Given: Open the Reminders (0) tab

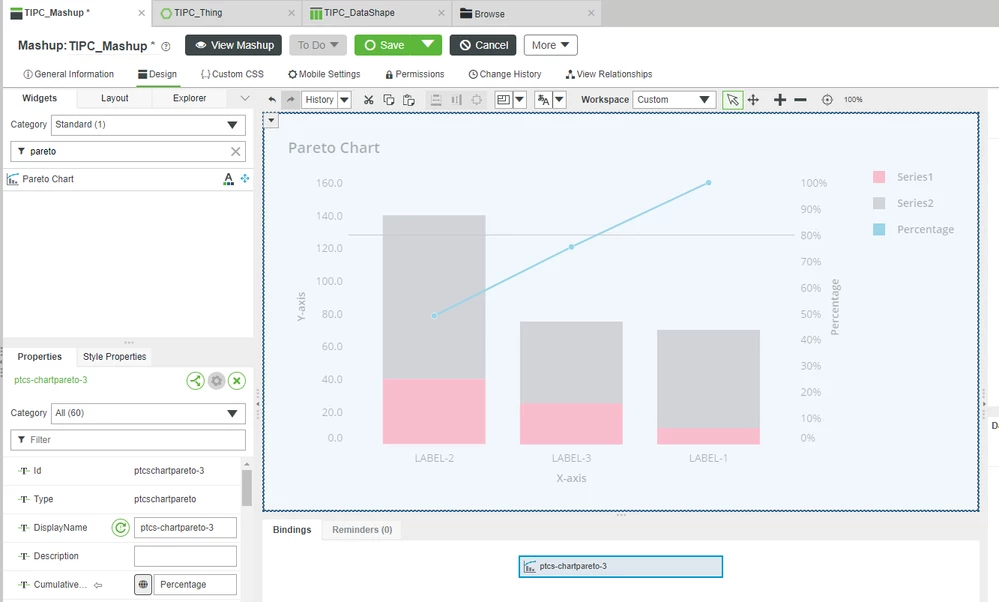Looking at the screenshot, I should [362, 529].
